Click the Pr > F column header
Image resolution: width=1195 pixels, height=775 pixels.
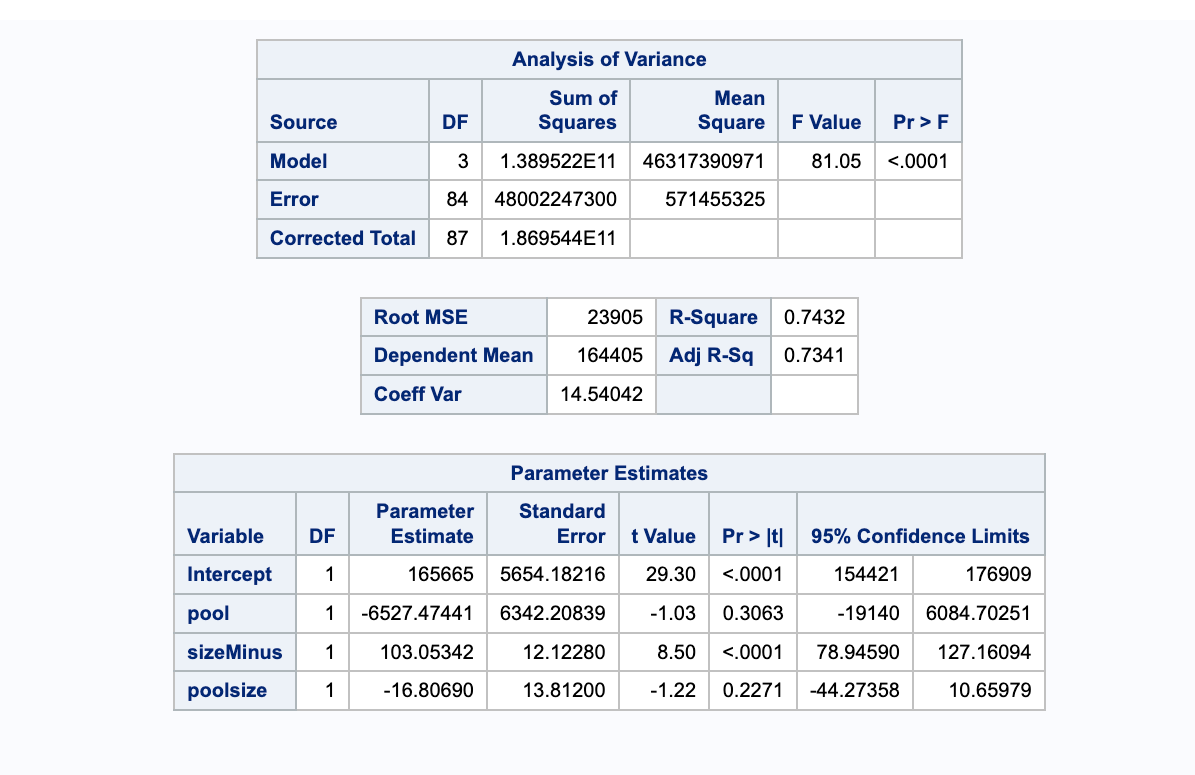click(x=921, y=122)
